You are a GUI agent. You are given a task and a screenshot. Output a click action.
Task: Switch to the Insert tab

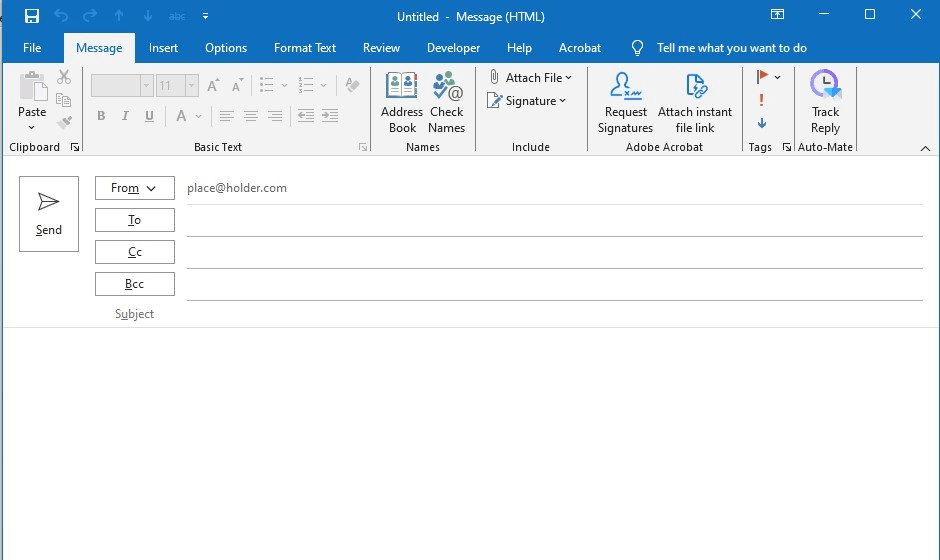point(163,48)
